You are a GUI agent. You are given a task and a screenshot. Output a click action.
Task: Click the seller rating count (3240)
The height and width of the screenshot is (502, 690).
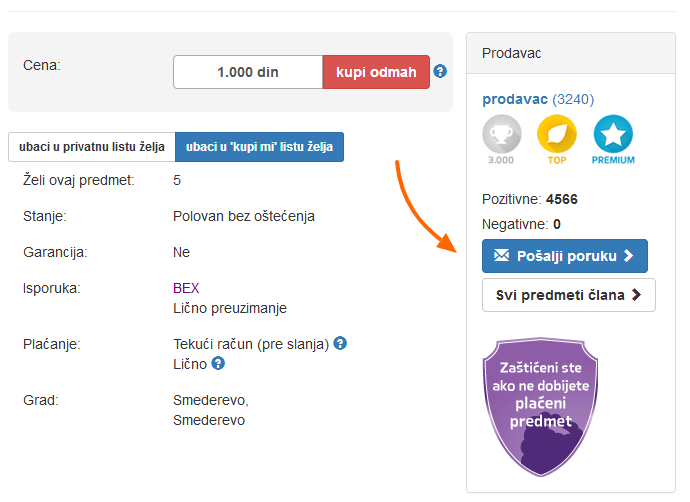click(x=573, y=99)
